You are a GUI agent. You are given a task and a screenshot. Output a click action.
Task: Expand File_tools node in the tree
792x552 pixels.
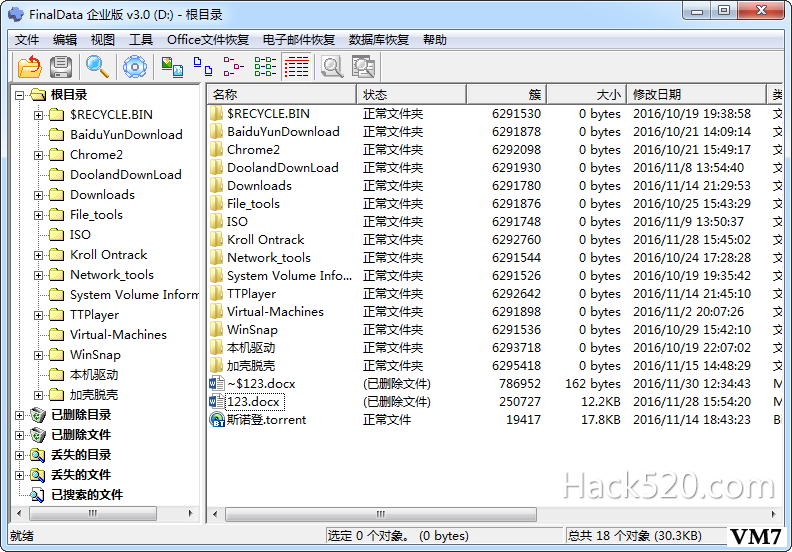pyautogui.click(x=38, y=215)
